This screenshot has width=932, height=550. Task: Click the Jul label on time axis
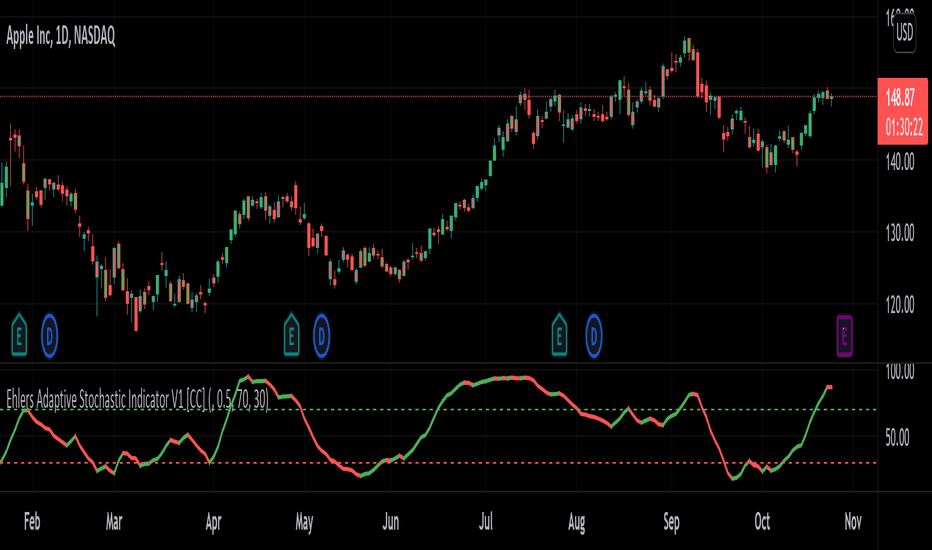(486, 522)
